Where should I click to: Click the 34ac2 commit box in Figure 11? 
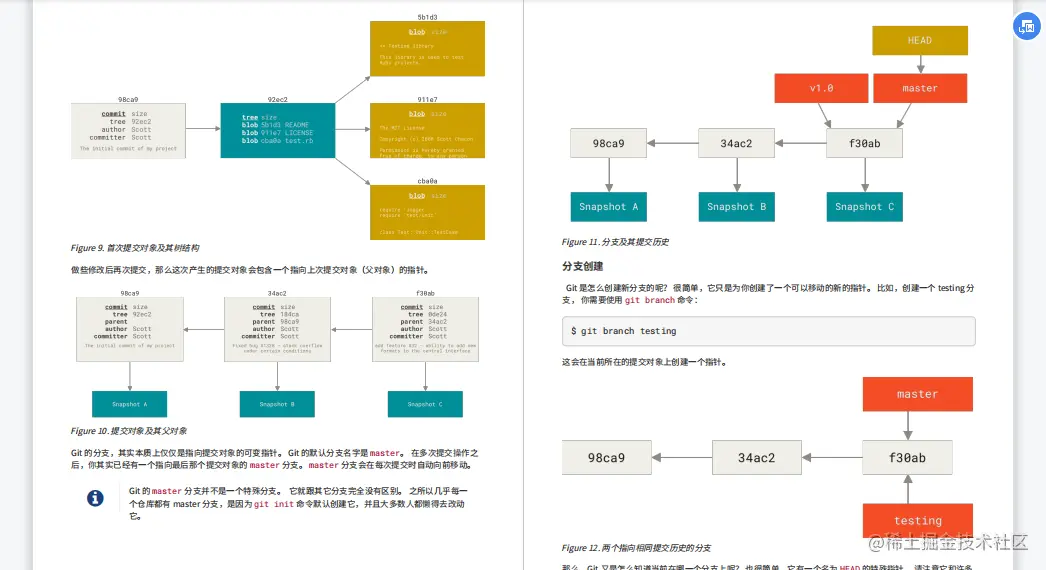[736, 144]
